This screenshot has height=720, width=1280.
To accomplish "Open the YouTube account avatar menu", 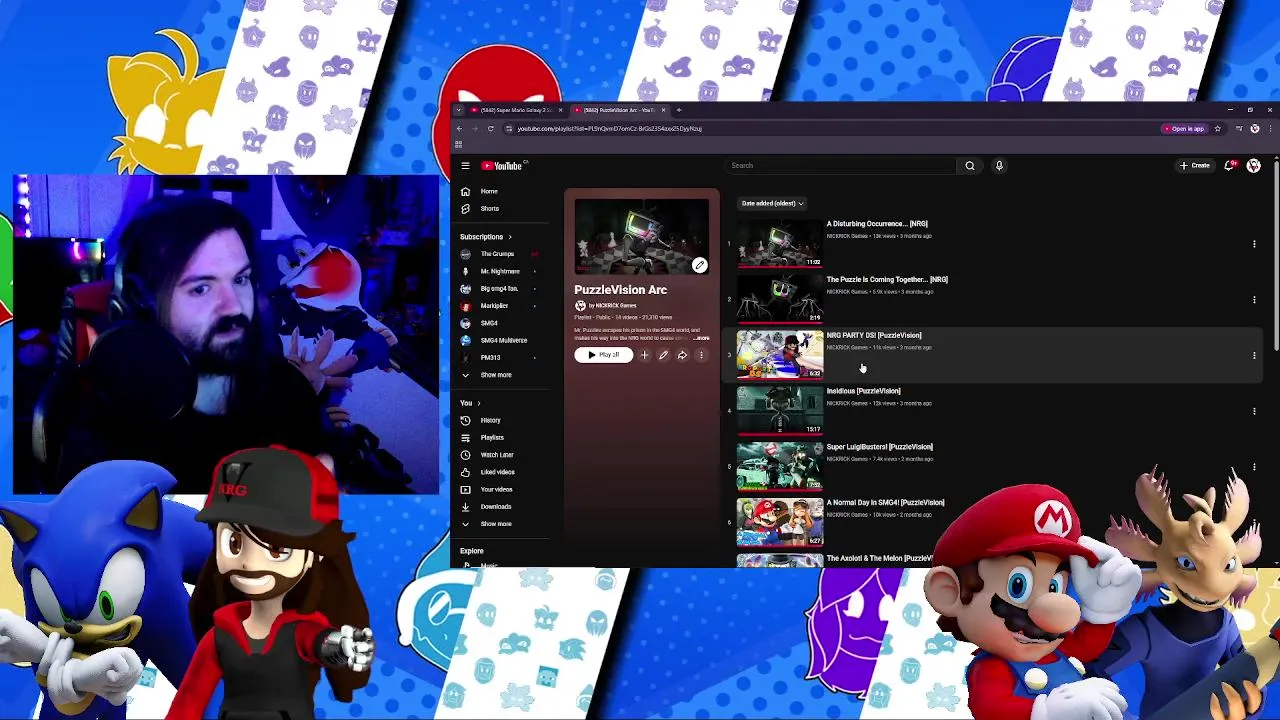I will tap(1254, 166).
